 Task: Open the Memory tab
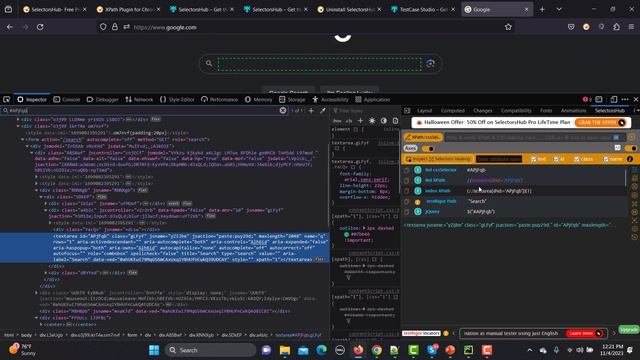(x=258, y=99)
